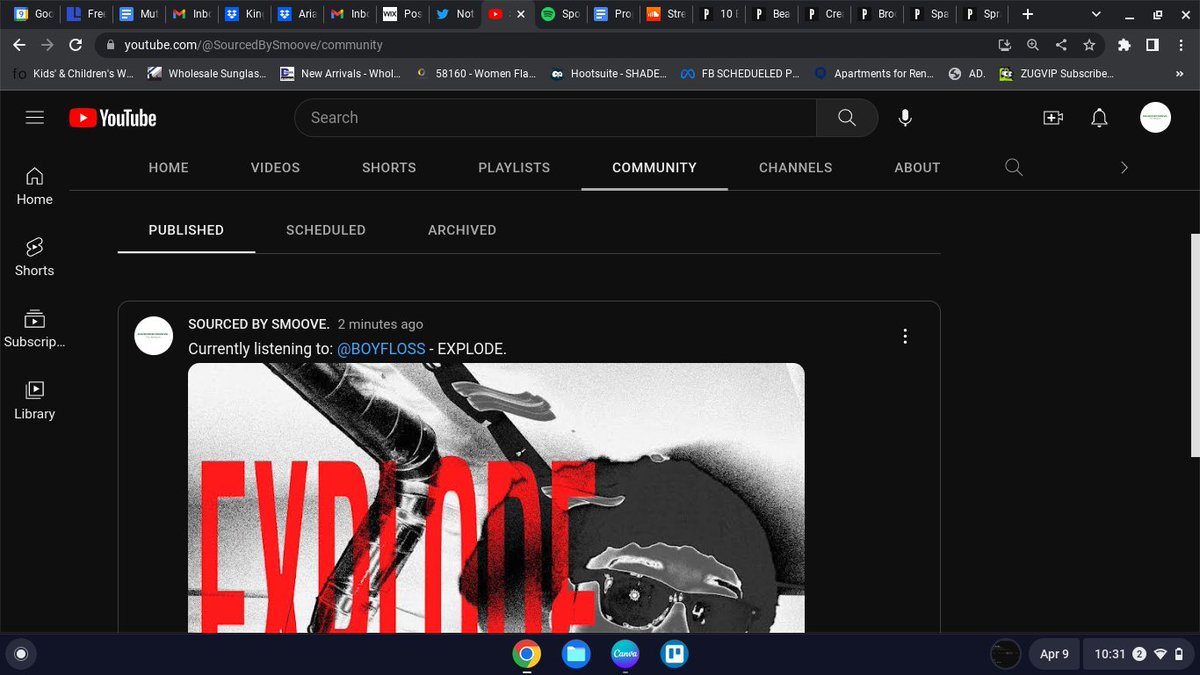Open the SOURCED BY SMOOVE. author name
The width and height of the screenshot is (1200, 675).
point(259,324)
